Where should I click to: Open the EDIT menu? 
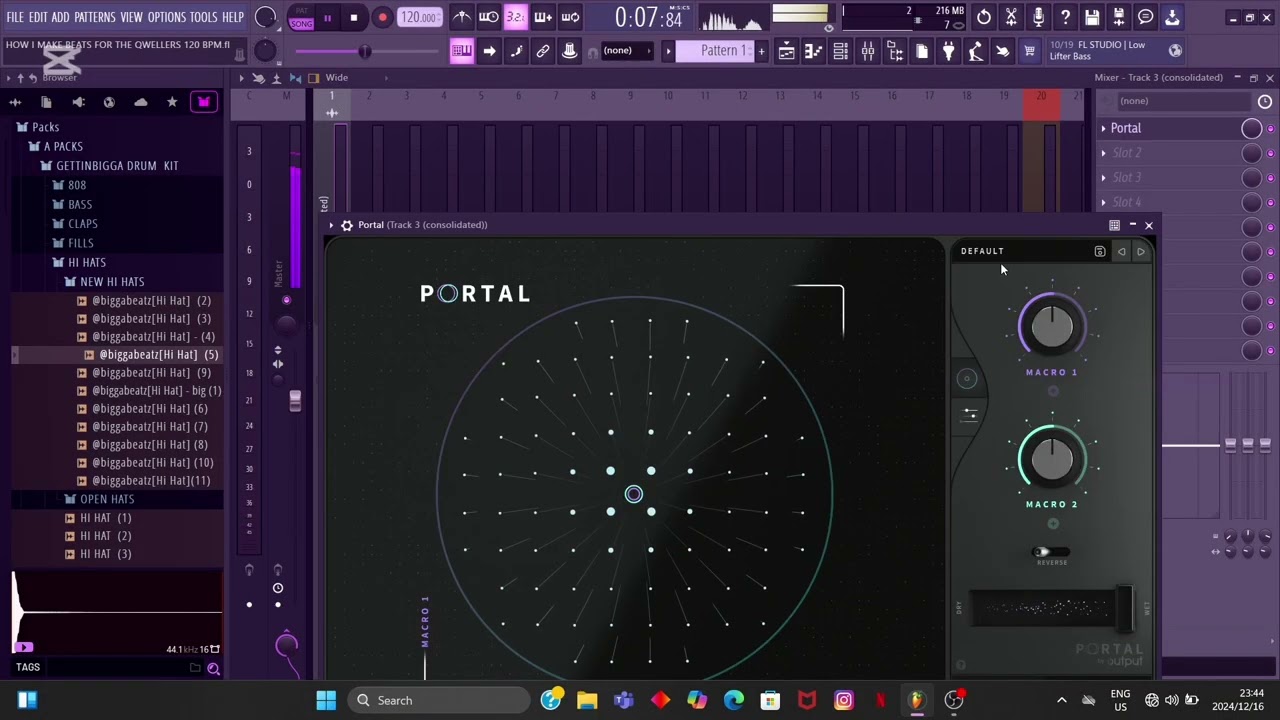(x=38, y=18)
